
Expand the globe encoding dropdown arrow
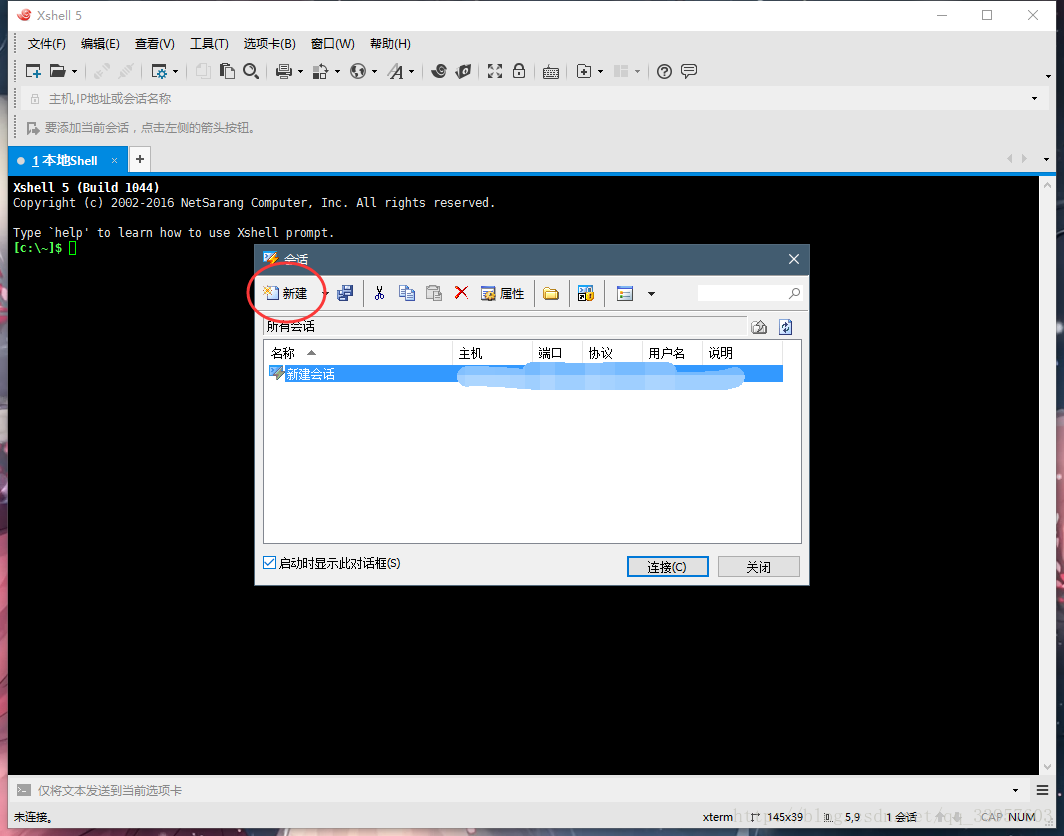click(x=374, y=71)
